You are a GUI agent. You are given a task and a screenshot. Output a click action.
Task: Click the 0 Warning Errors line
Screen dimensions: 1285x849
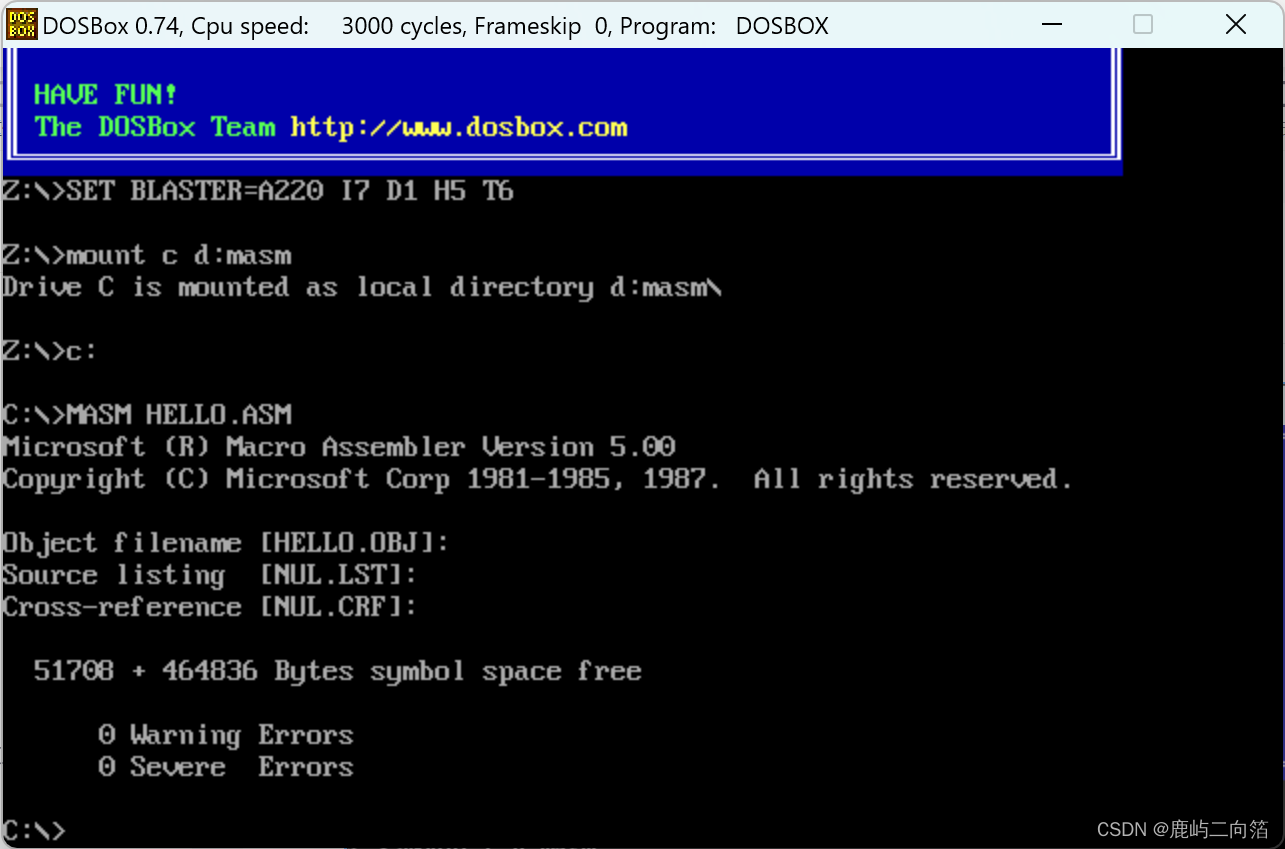click(x=228, y=734)
